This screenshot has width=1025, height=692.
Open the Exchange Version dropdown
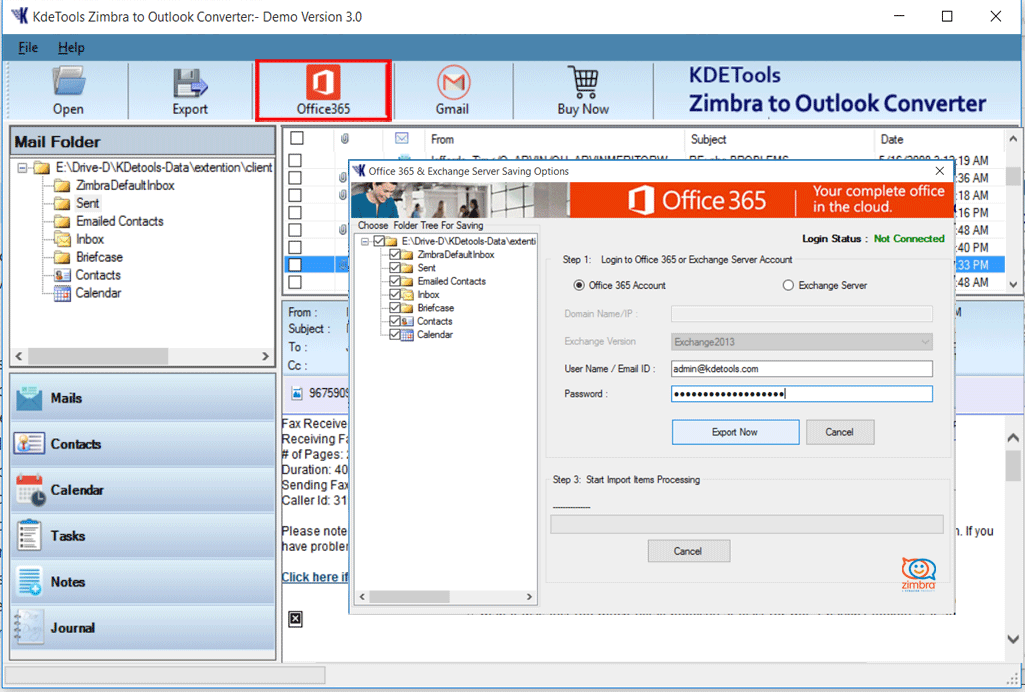[x=801, y=342]
